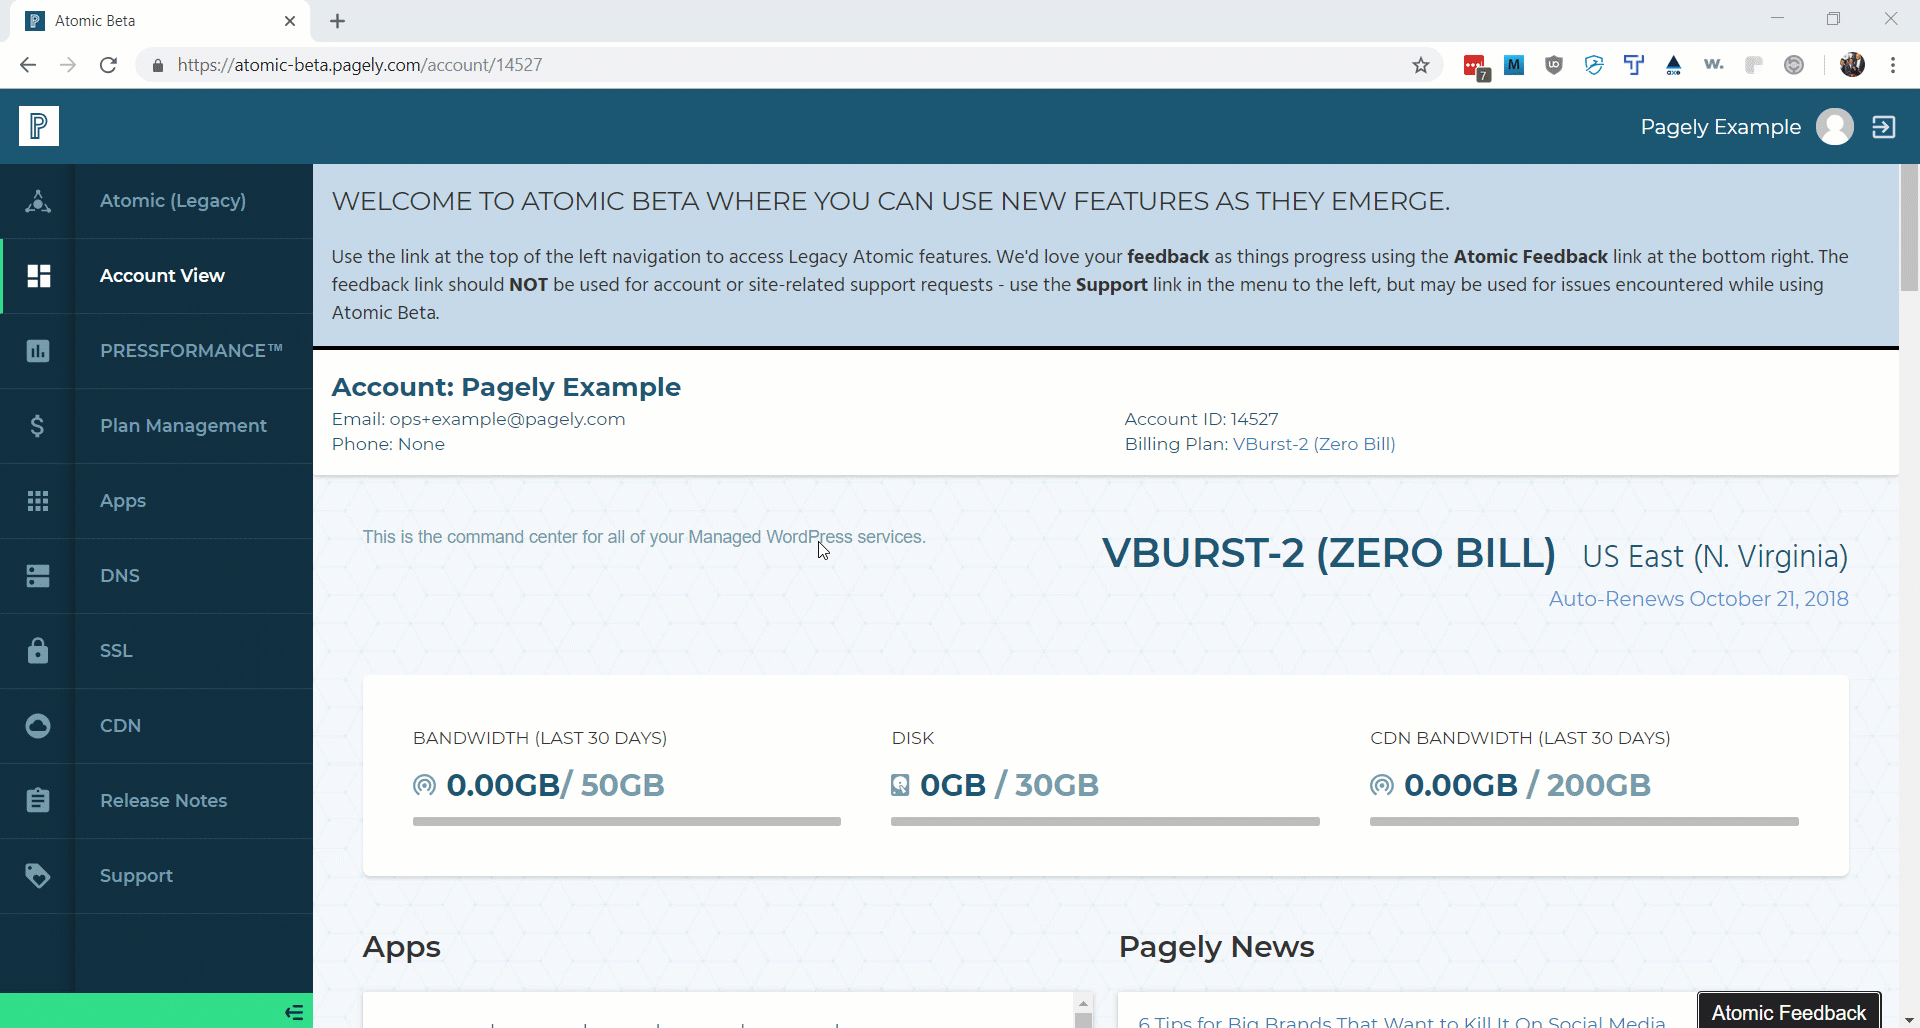Click the ops+example@pagely.com email text
The width and height of the screenshot is (1920, 1028).
[x=507, y=419]
